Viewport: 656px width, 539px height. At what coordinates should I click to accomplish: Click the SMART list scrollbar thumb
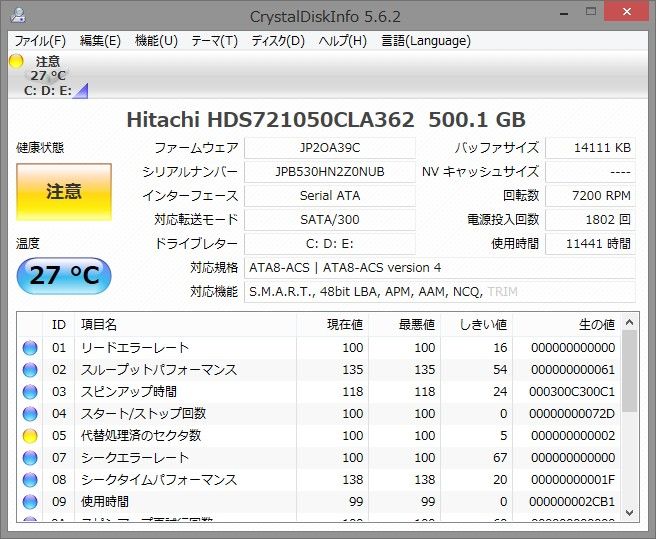point(629,371)
